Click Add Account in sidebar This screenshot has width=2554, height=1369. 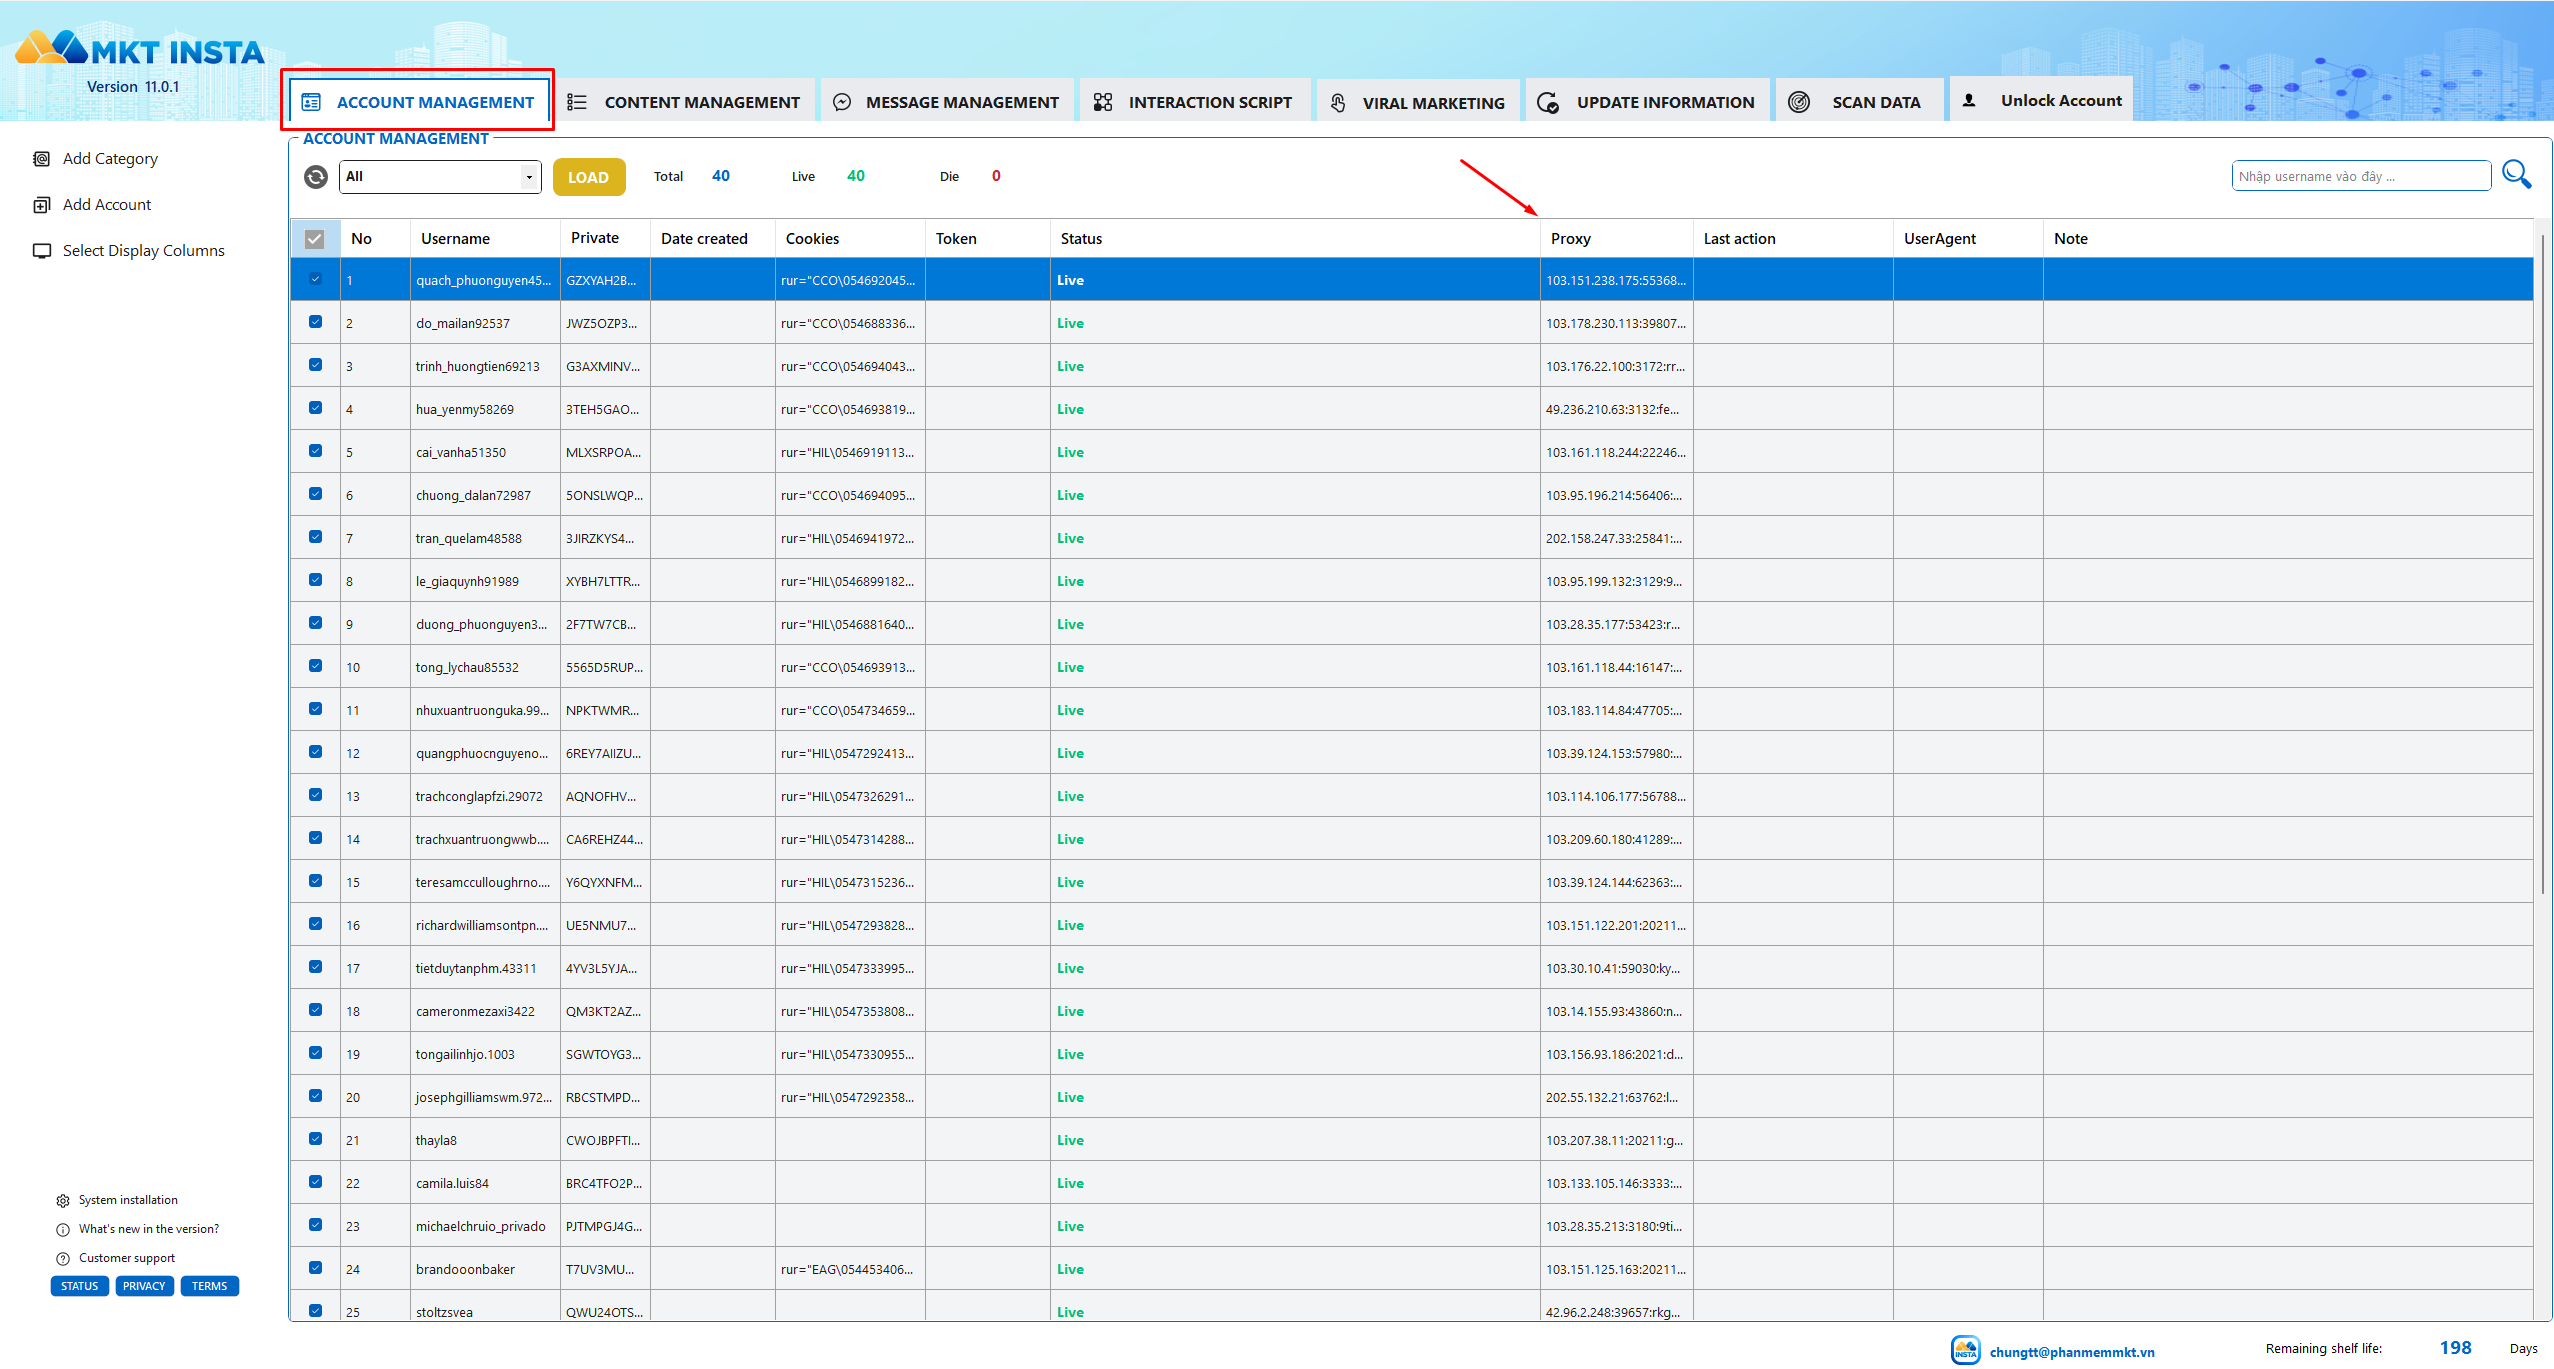pyautogui.click(x=106, y=205)
